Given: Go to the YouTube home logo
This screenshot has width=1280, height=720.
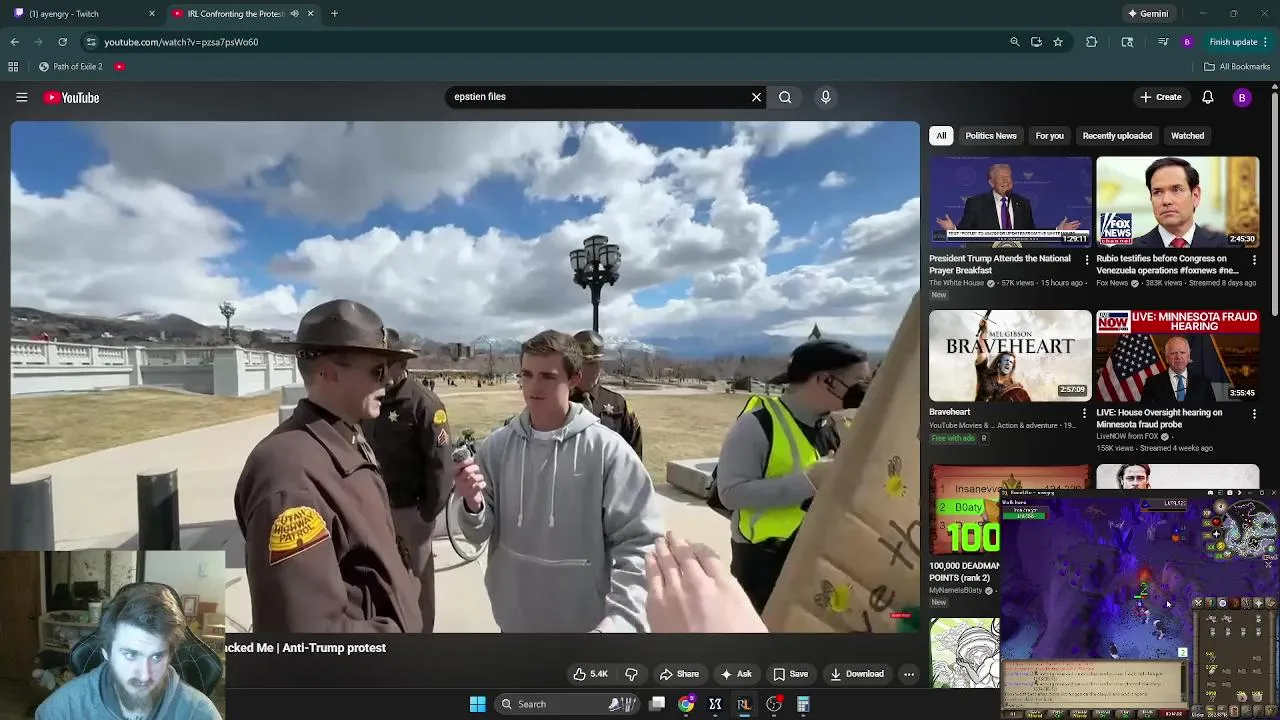Looking at the screenshot, I should coord(71,97).
